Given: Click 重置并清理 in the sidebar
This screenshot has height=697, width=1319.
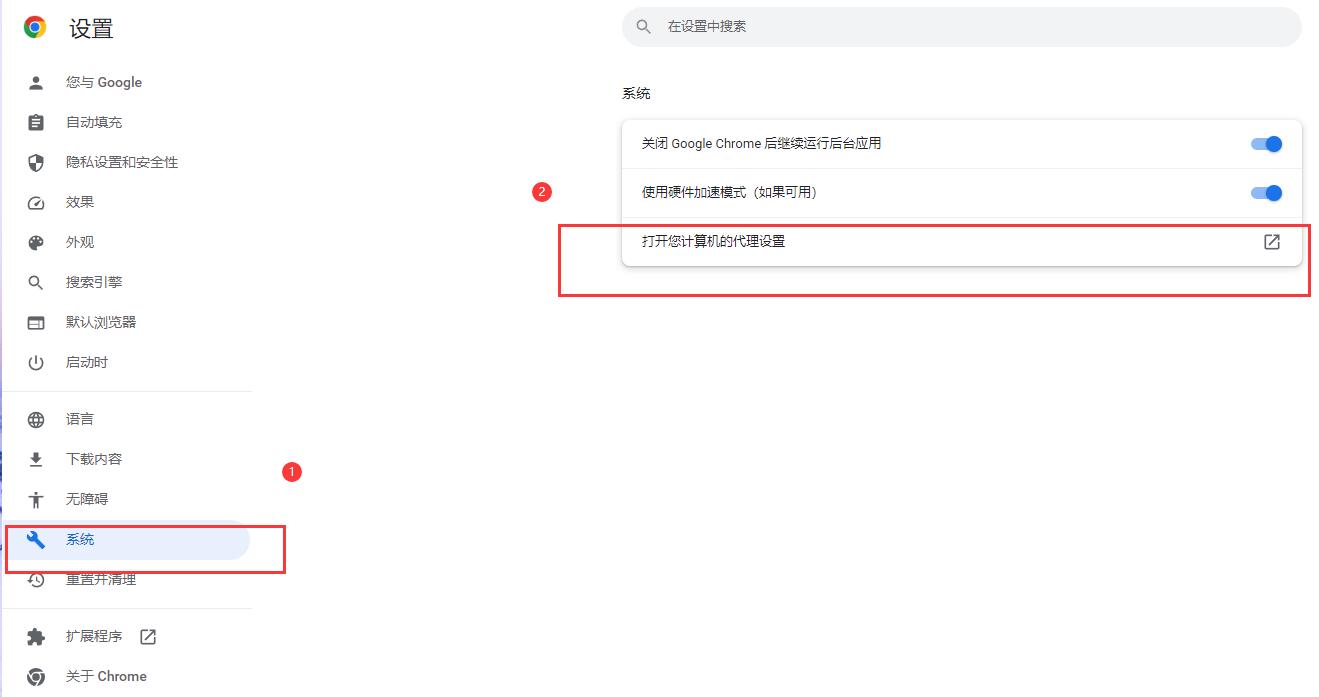Looking at the screenshot, I should click(101, 580).
